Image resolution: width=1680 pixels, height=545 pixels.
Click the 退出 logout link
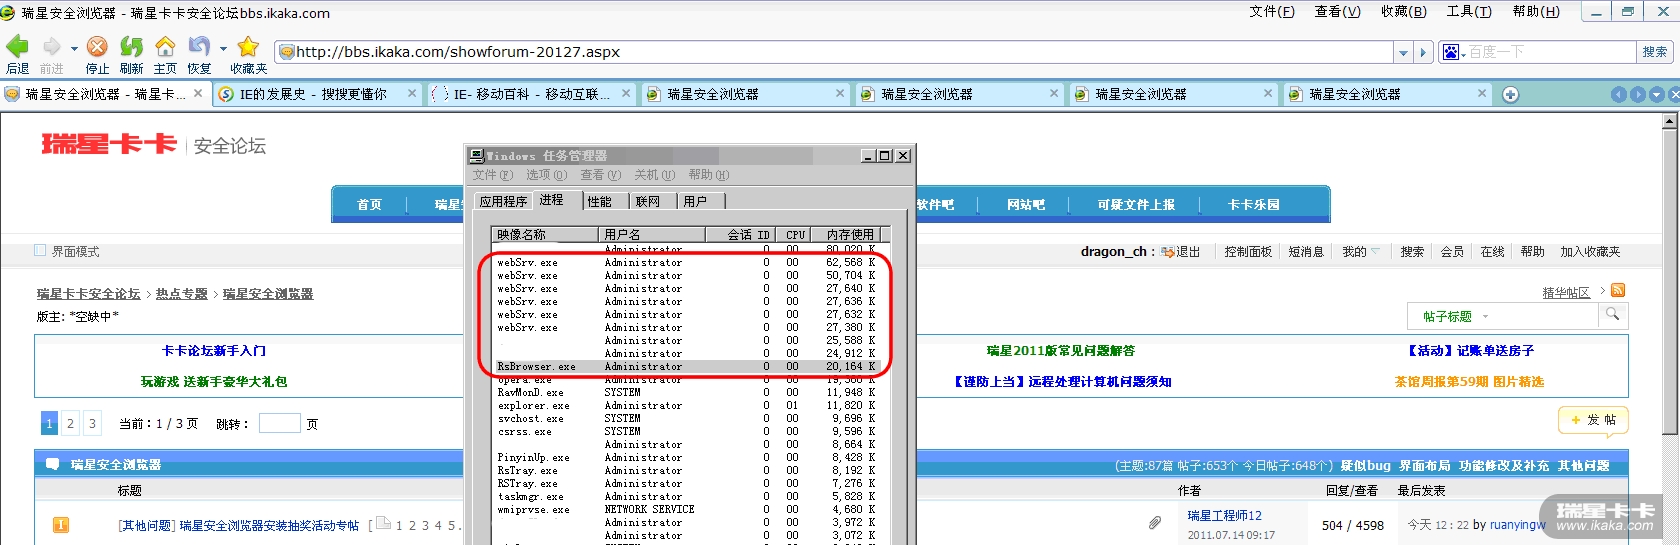tap(1187, 252)
